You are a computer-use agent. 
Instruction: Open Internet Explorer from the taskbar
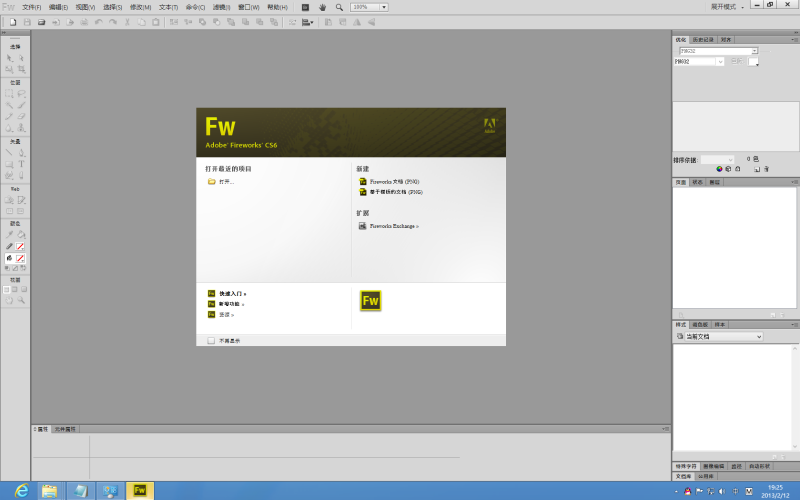pyautogui.click(x=21, y=490)
